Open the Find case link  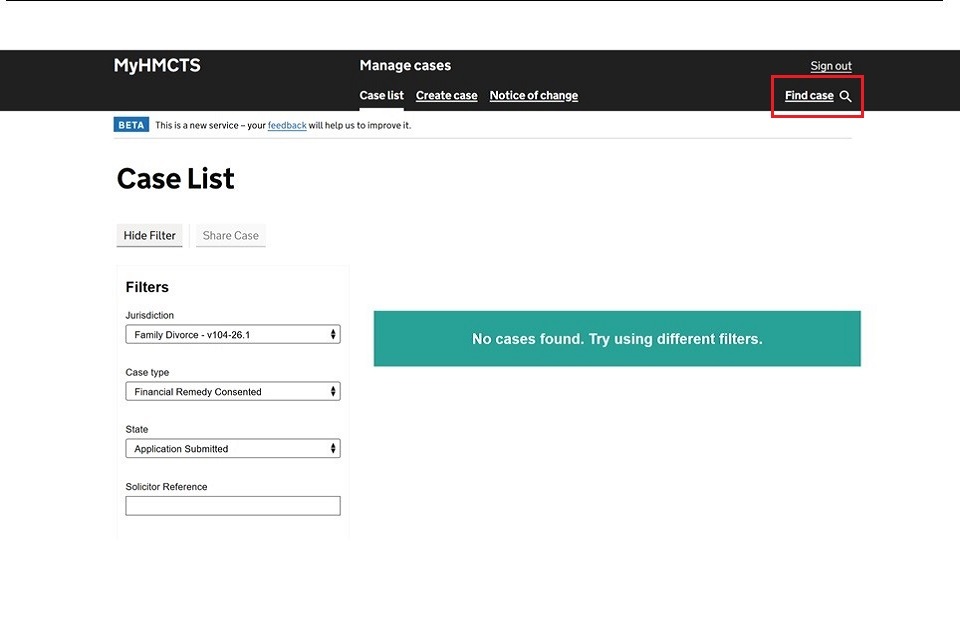coord(809,96)
